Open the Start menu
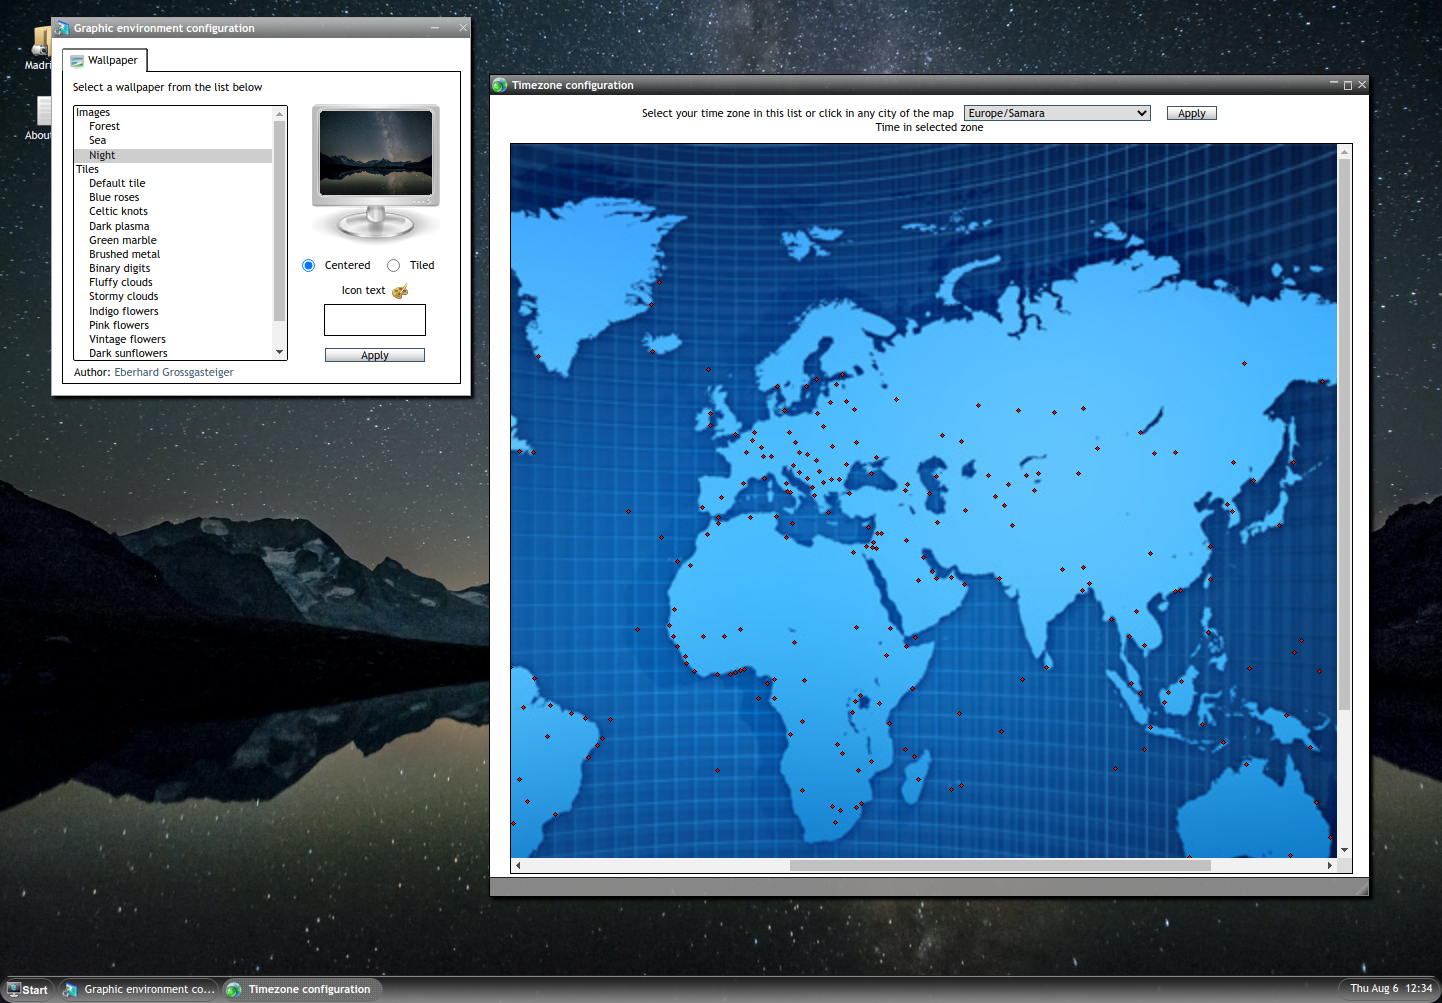Screen dimensions: 1442x1003 (x=27, y=989)
